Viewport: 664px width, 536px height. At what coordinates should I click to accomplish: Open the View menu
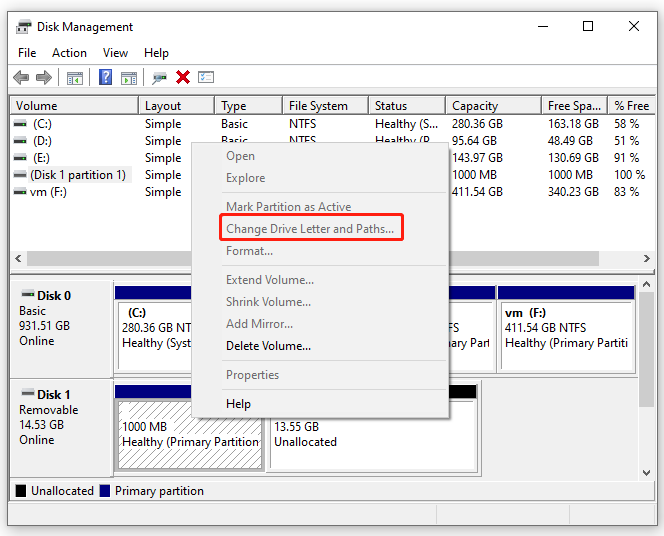pyautogui.click(x=115, y=53)
